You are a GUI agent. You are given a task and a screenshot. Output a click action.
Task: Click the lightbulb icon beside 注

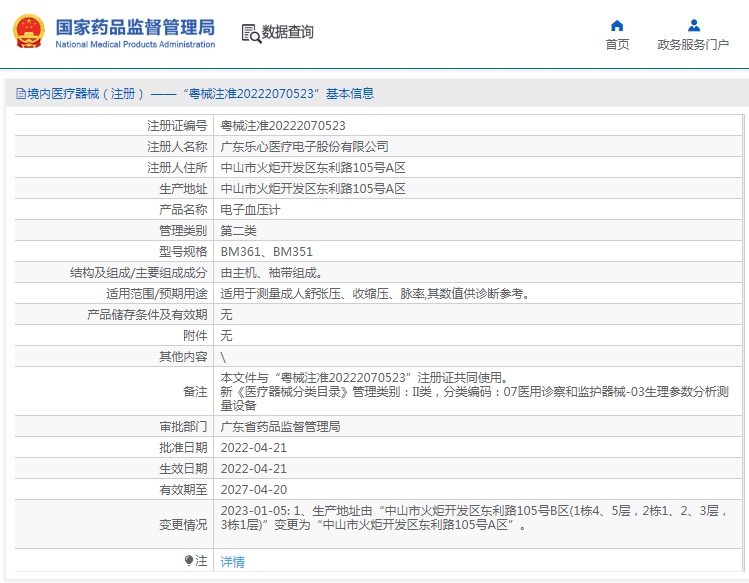[x=189, y=560]
